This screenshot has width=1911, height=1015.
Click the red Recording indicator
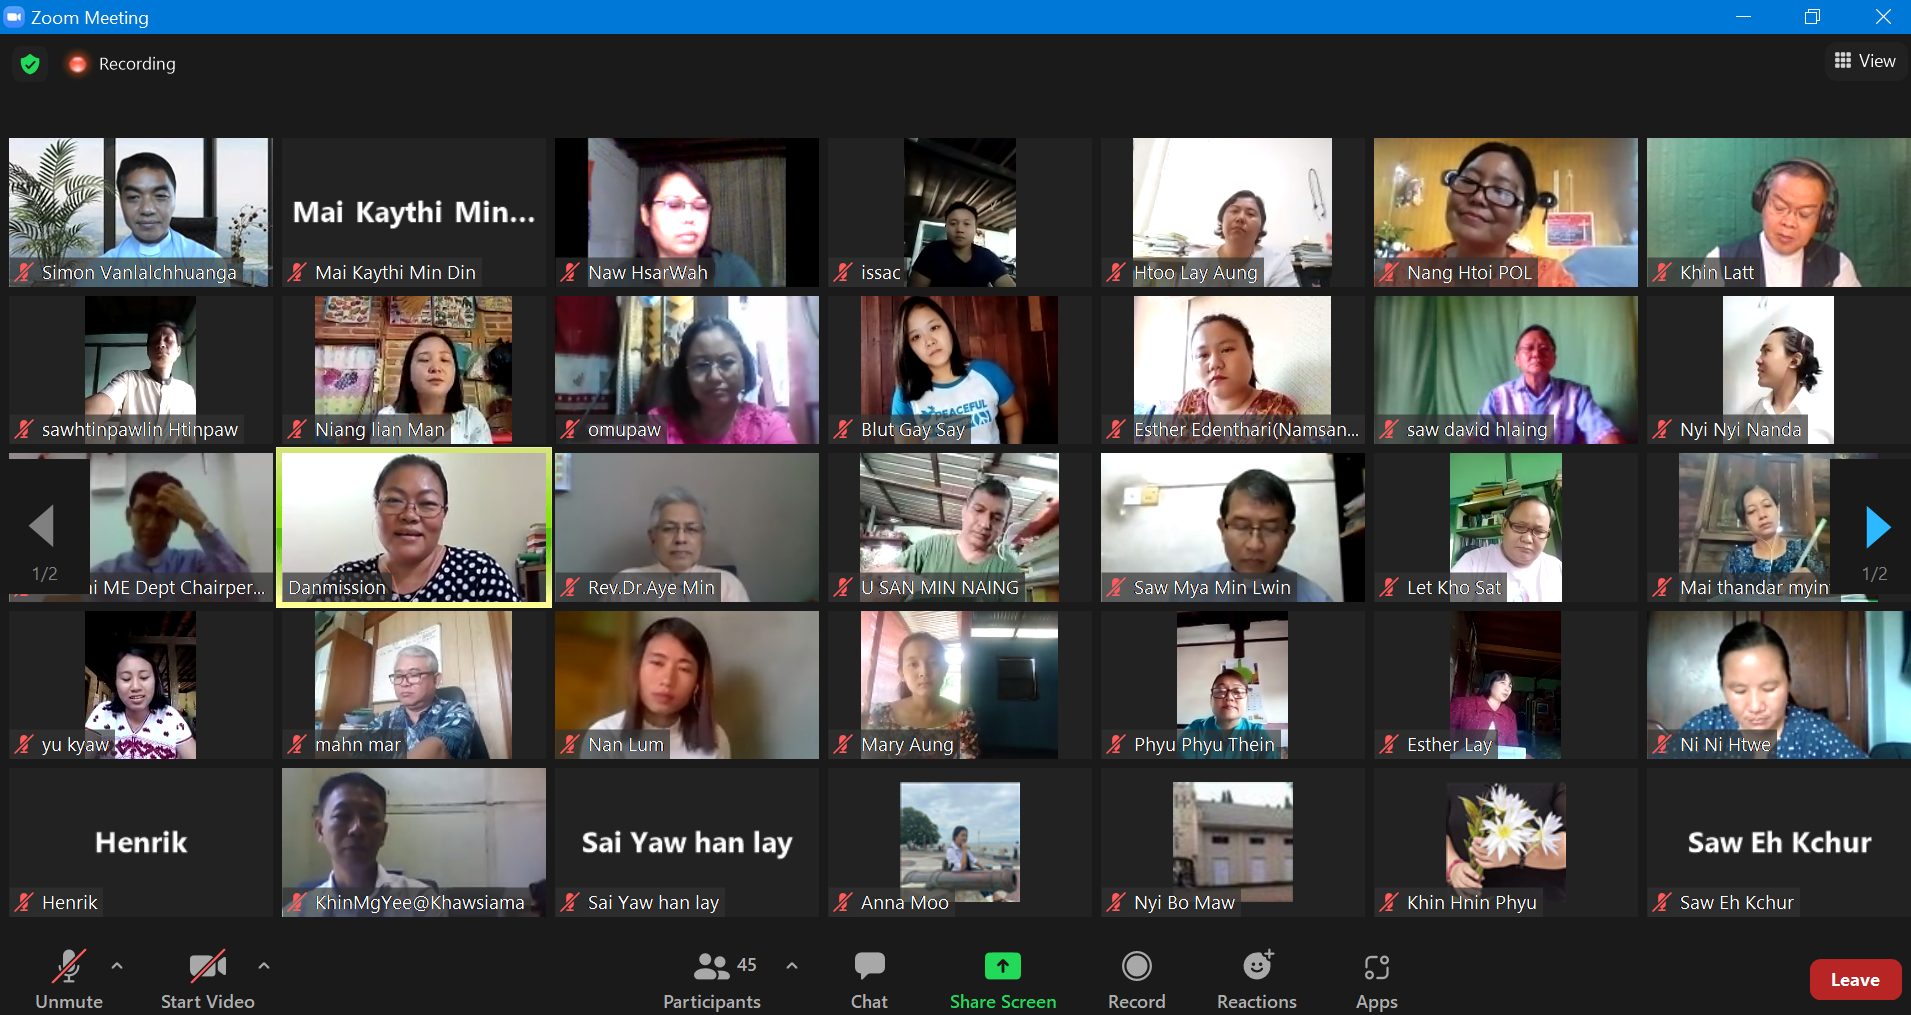(77, 64)
